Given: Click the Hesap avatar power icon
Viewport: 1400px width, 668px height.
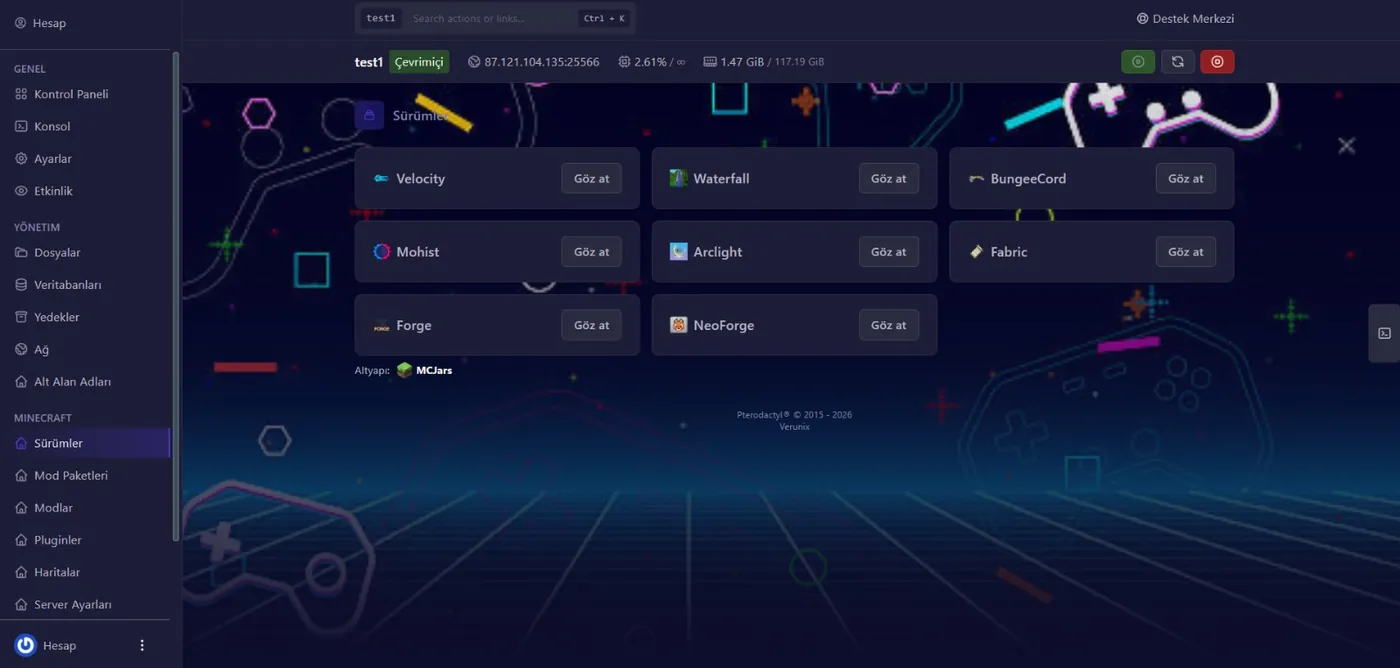Looking at the screenshot, I should click(26, 645).
